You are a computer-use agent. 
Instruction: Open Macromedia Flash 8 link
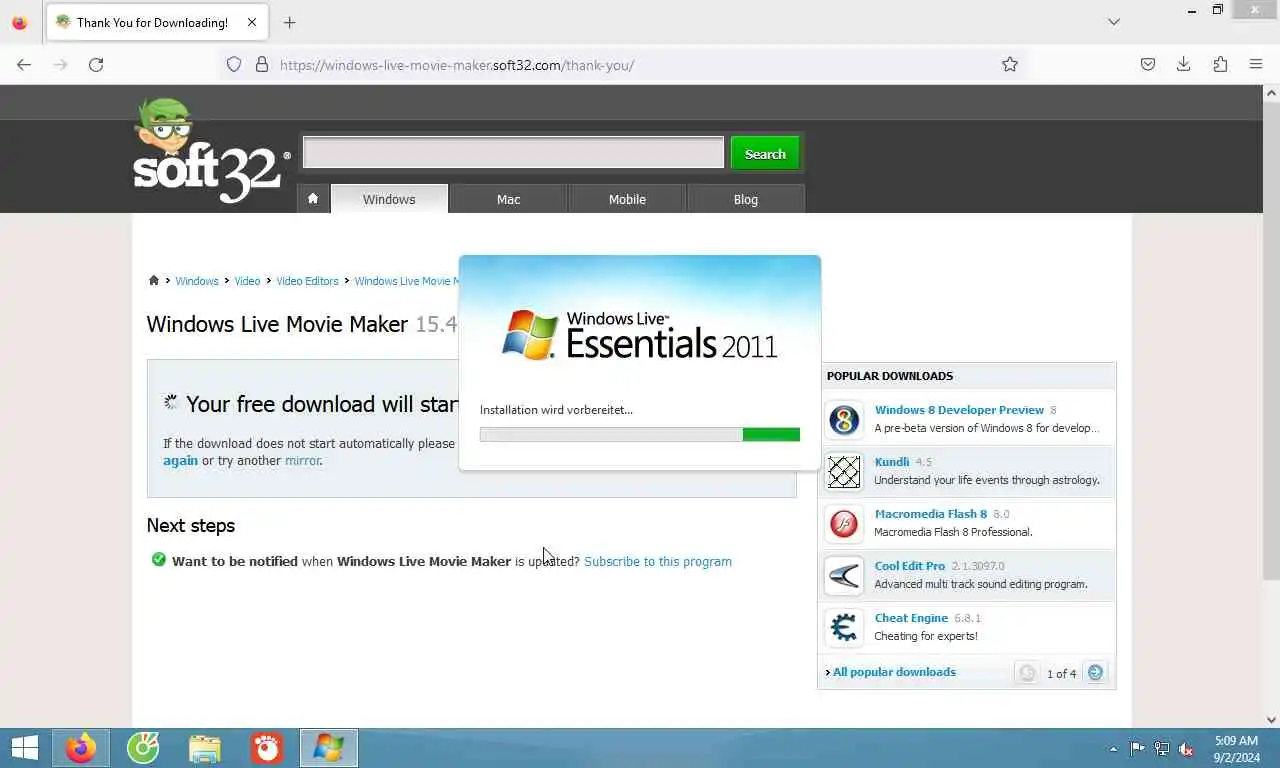point(931,514)
